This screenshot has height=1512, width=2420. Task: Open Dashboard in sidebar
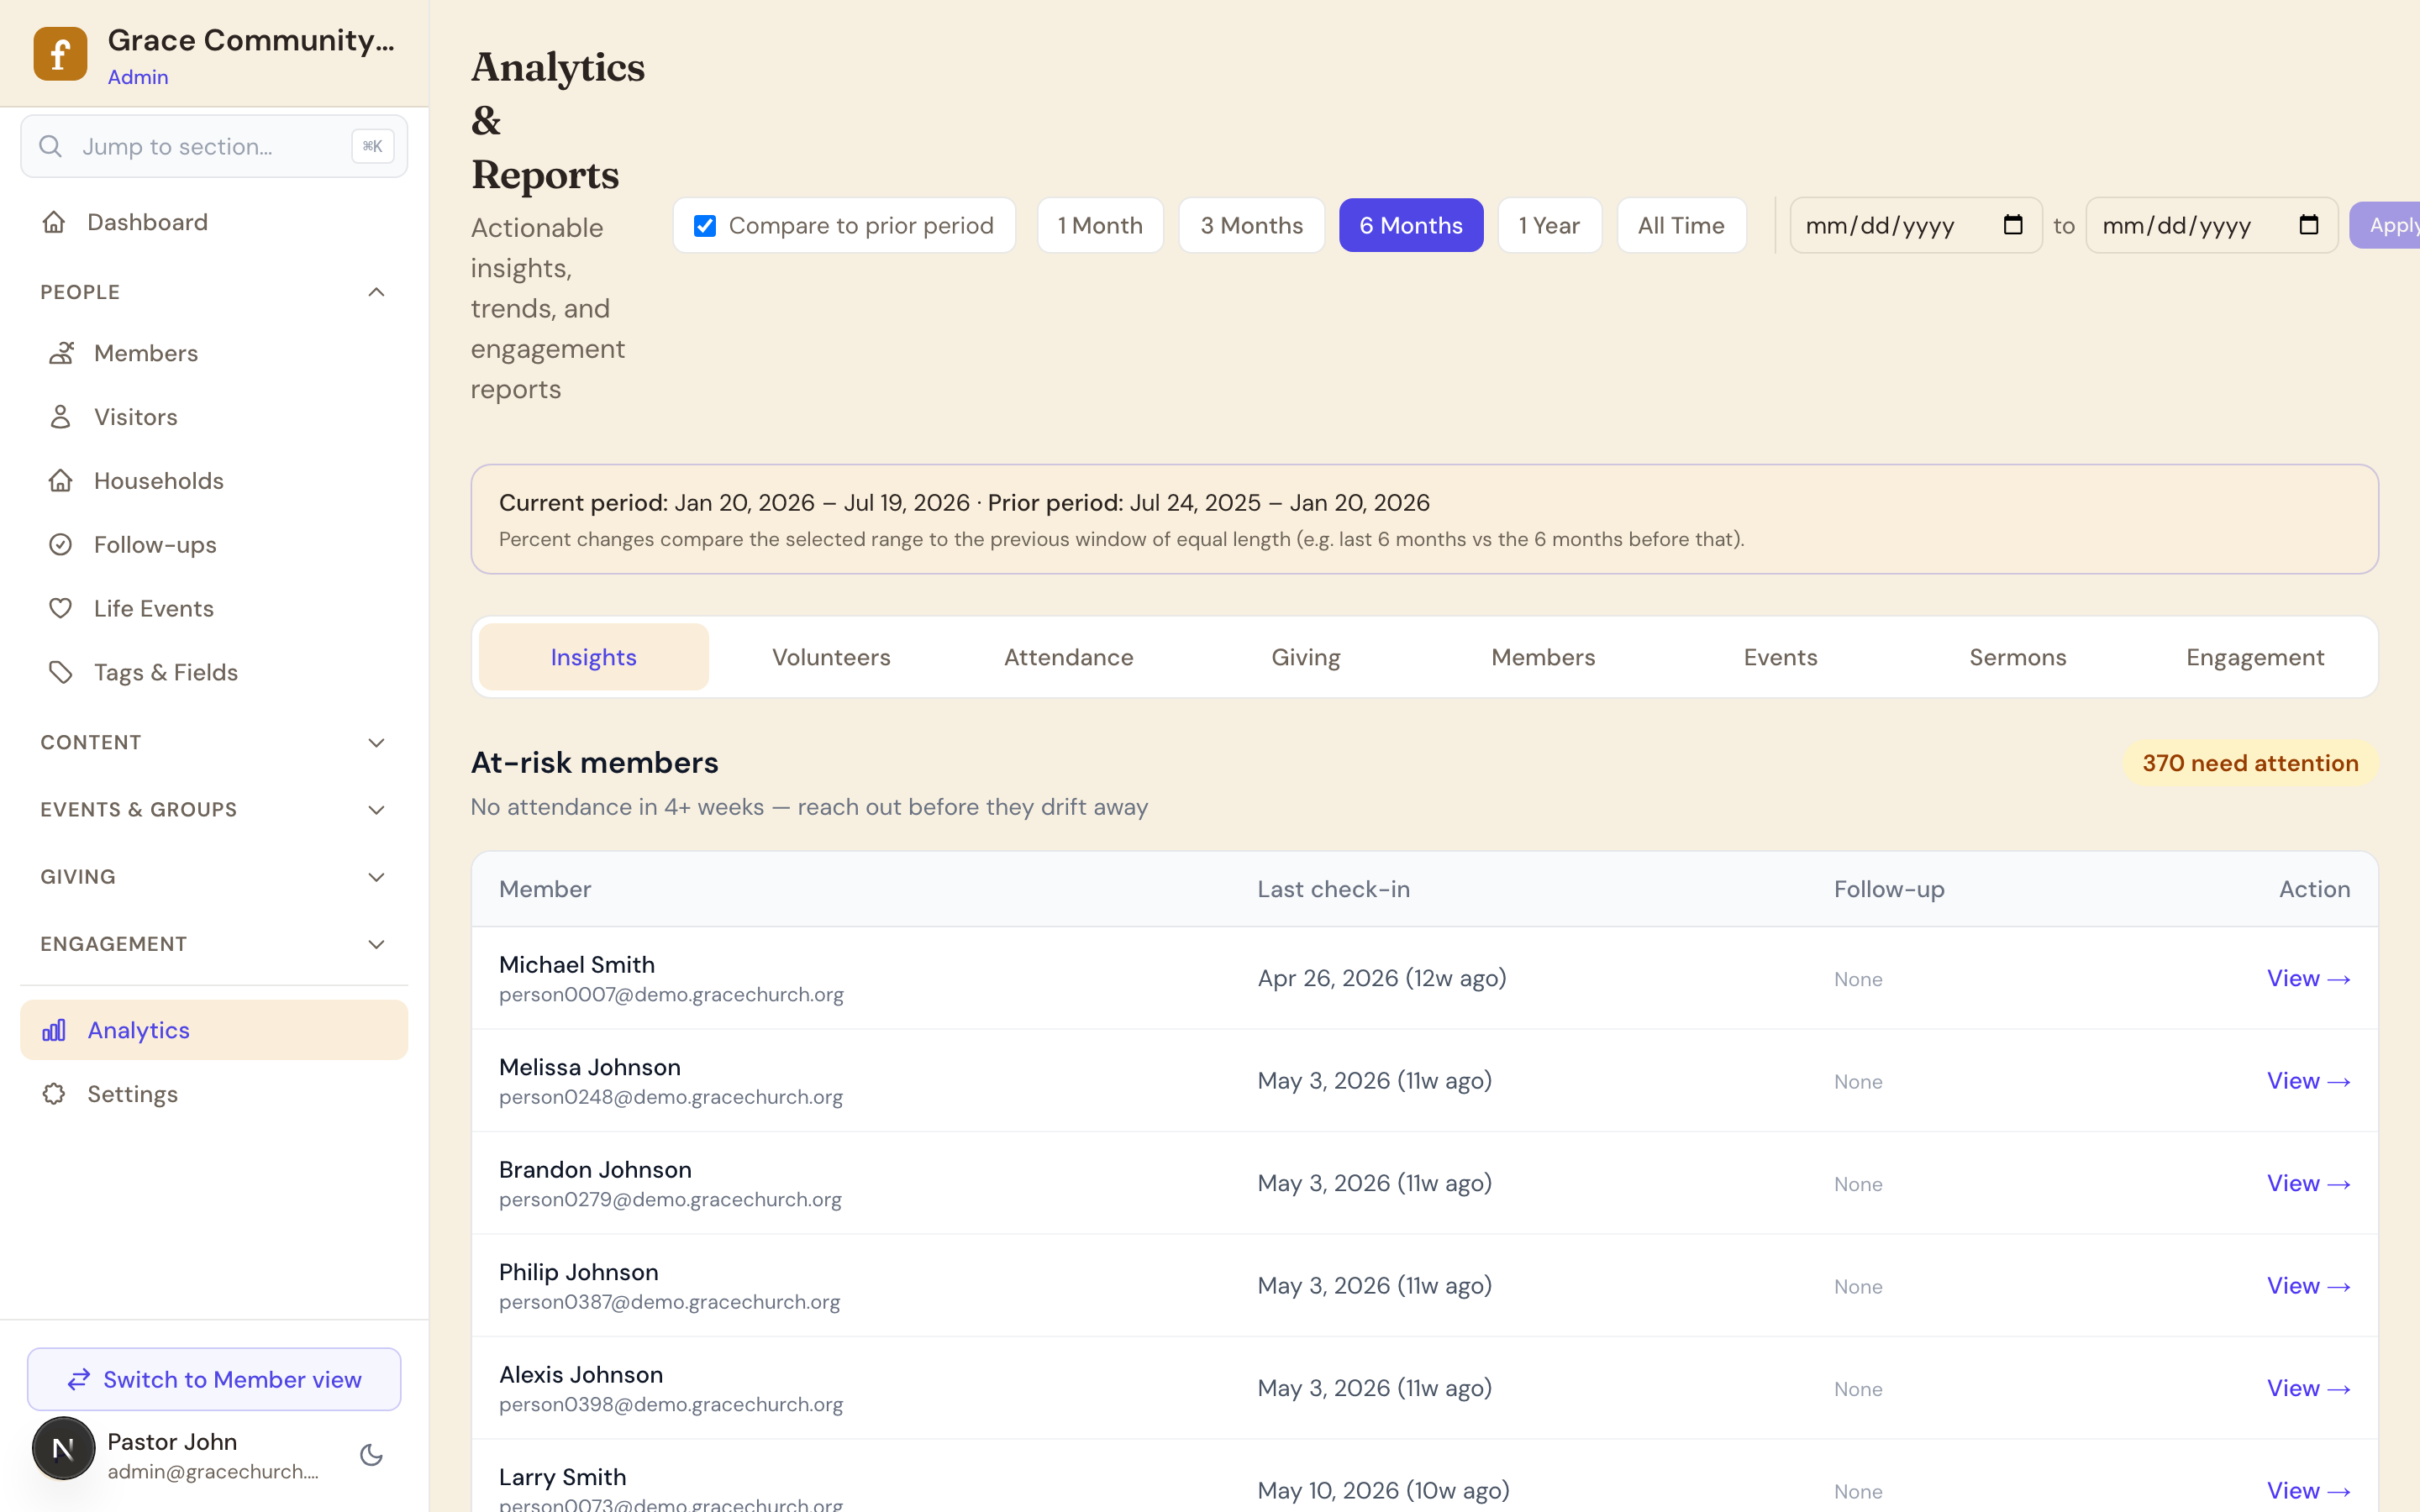(214, 222)
